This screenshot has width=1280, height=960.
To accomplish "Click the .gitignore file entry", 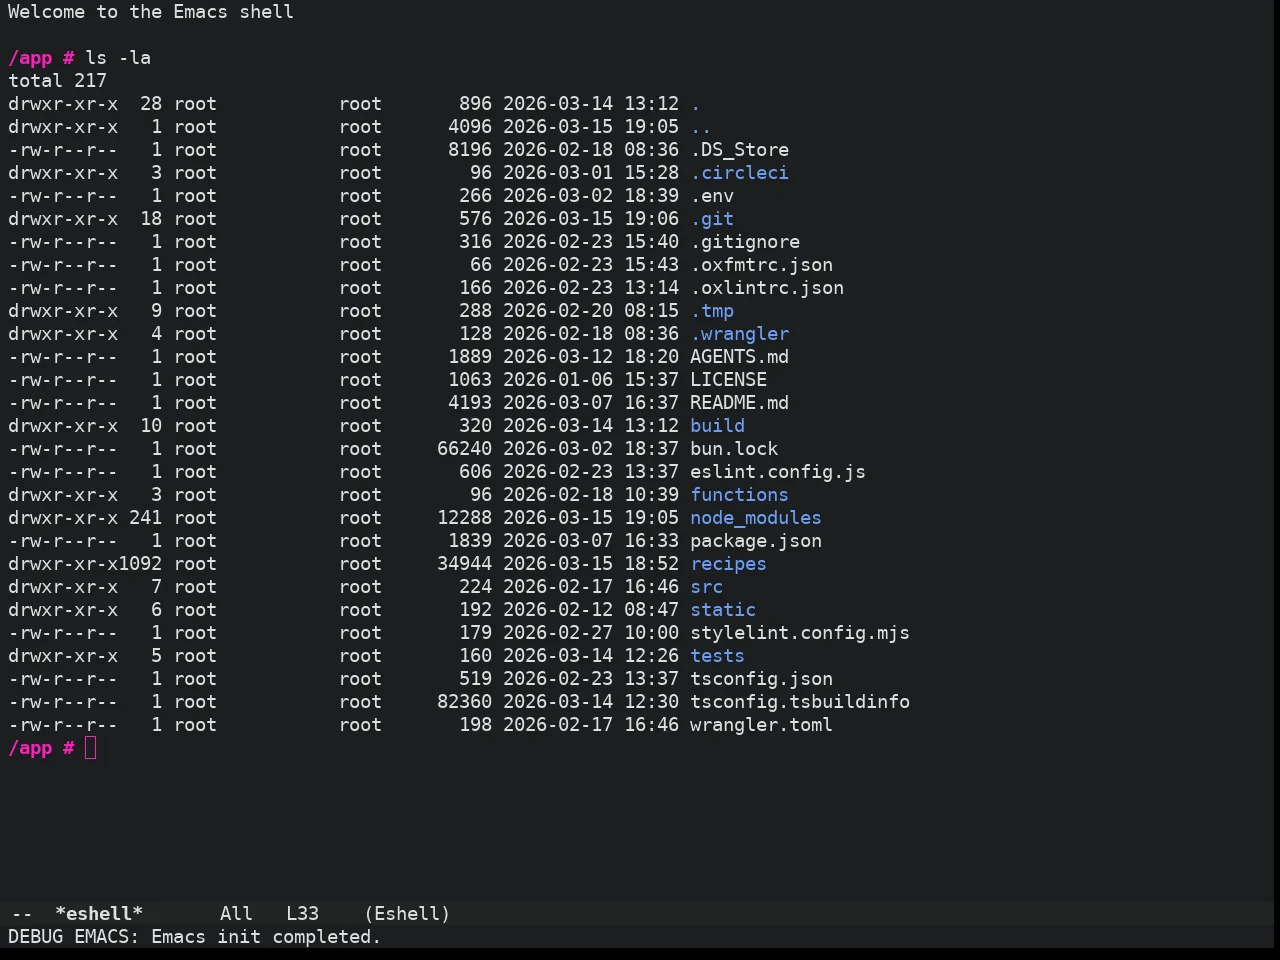I will 745,242.
